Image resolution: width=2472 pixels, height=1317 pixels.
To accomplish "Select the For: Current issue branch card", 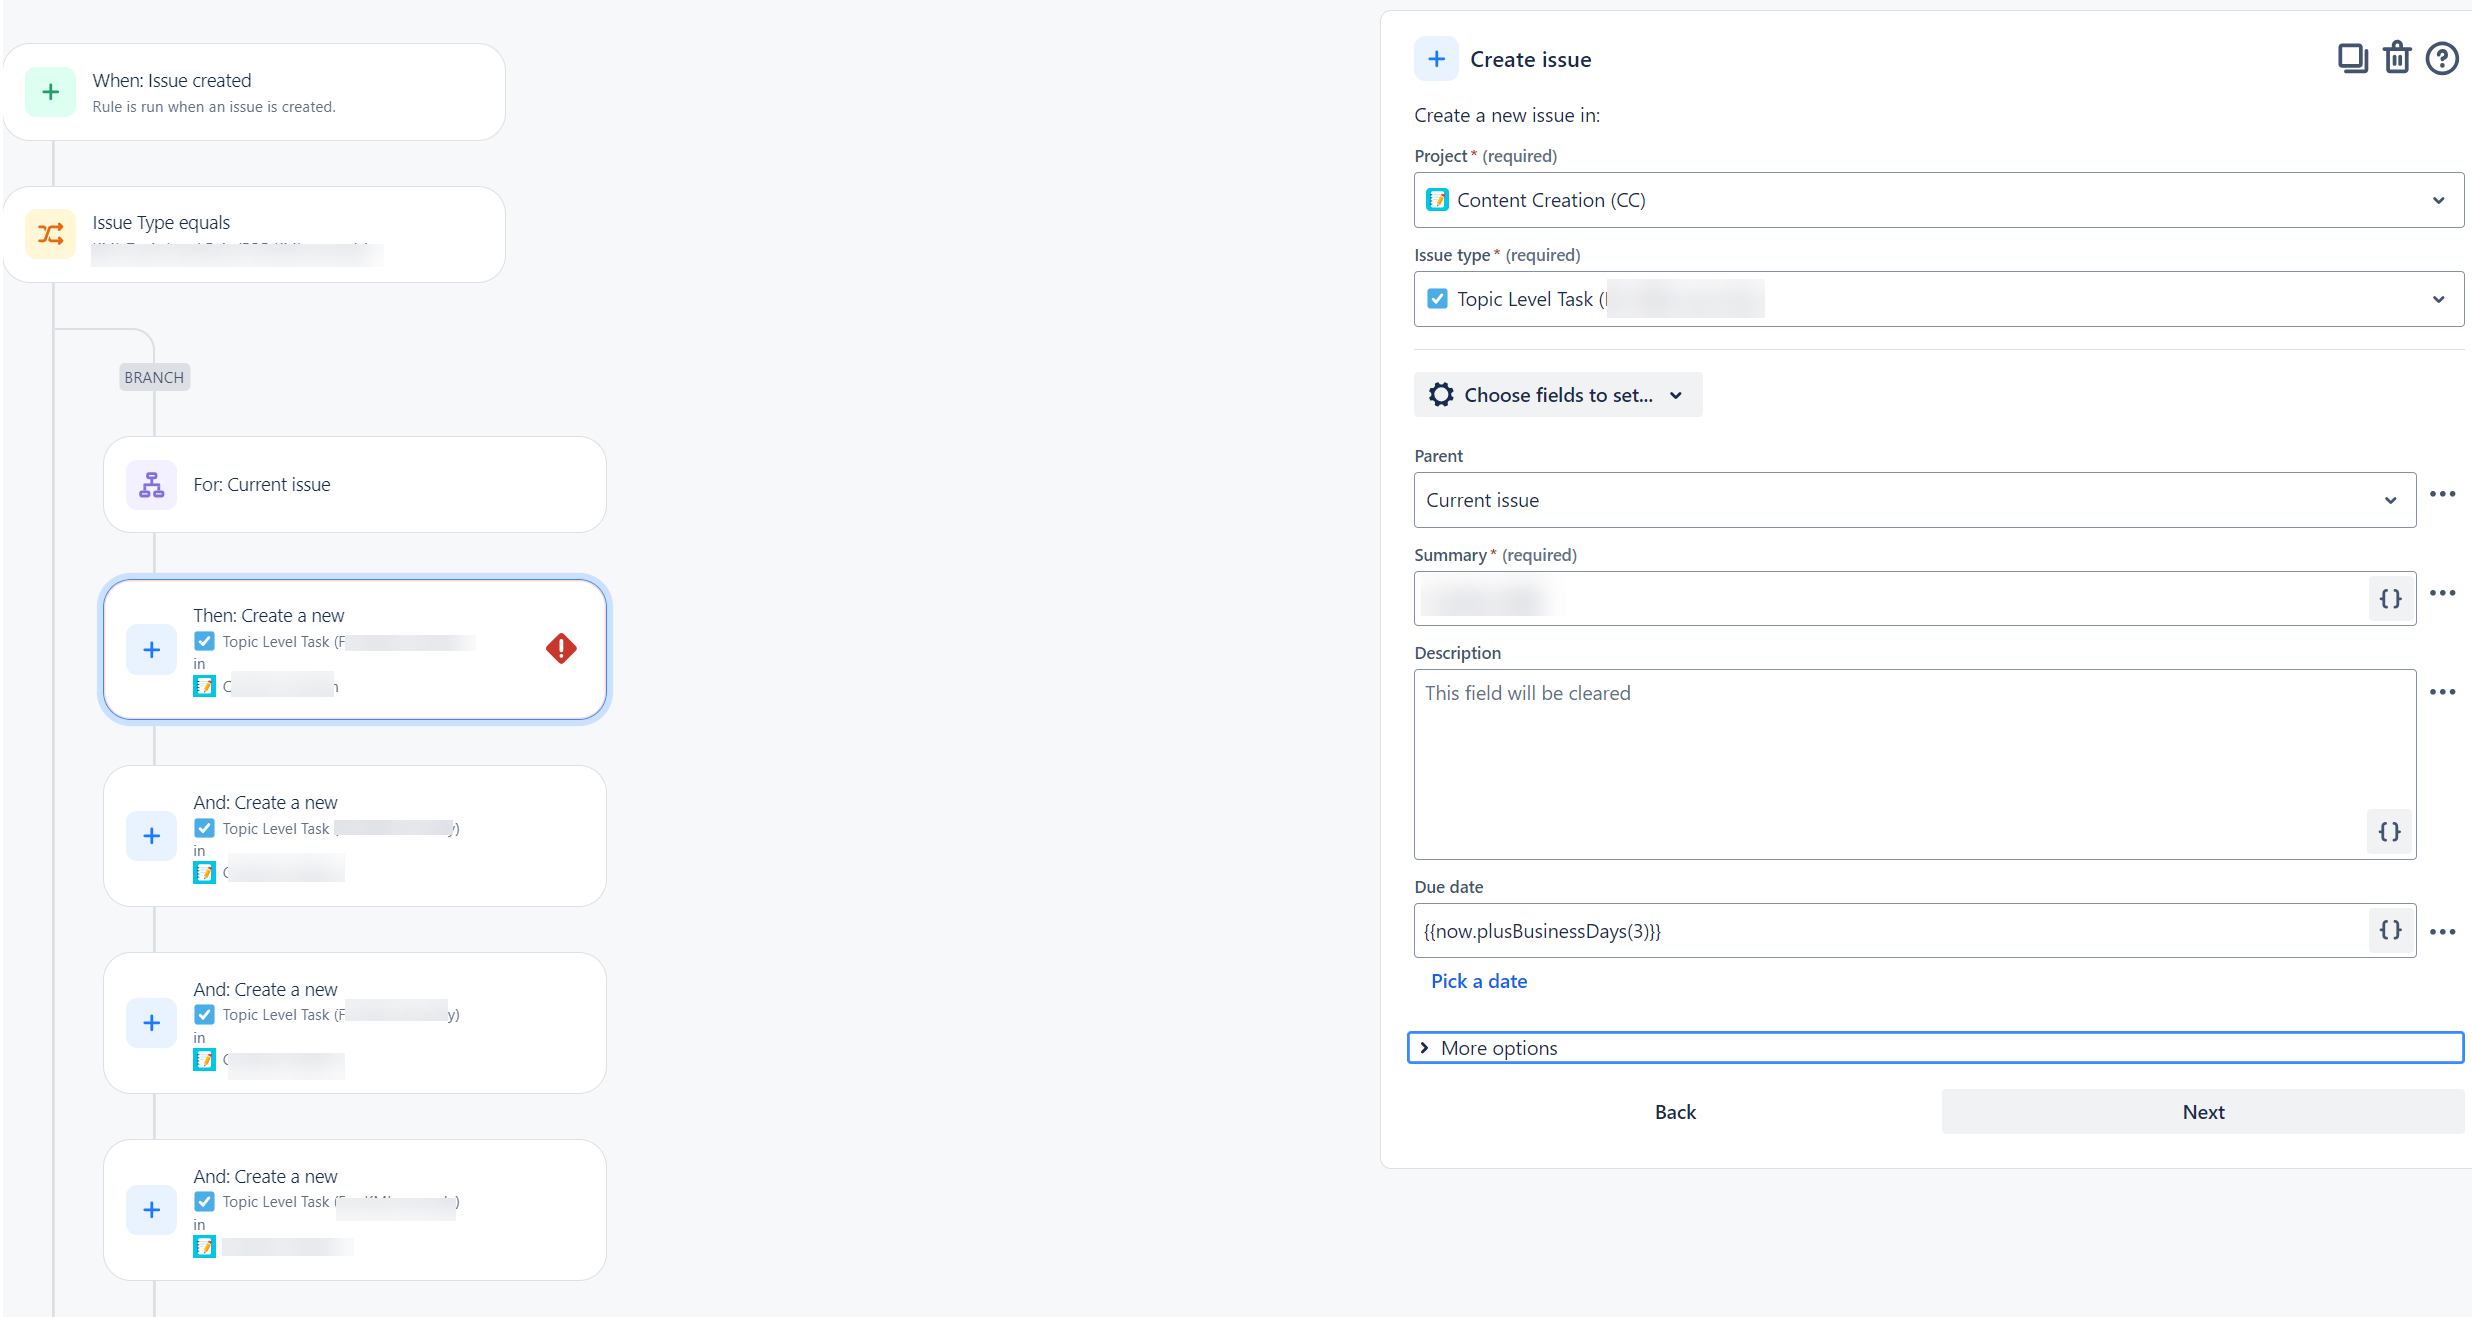I will click(x=355, y=485).
